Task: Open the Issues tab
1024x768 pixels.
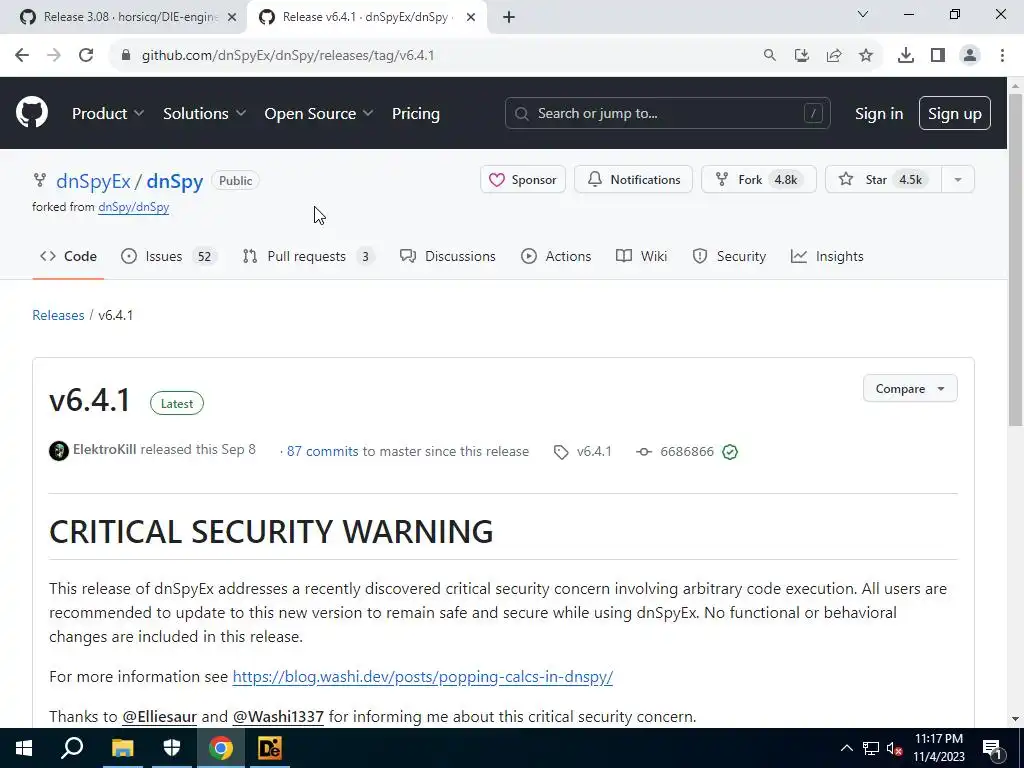Action: 168,256
